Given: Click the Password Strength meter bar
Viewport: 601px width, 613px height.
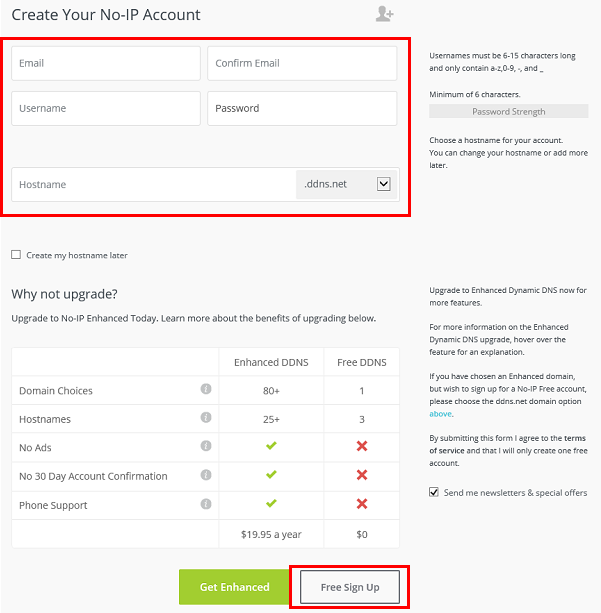Looking at the screenshot, I should 508,111.
